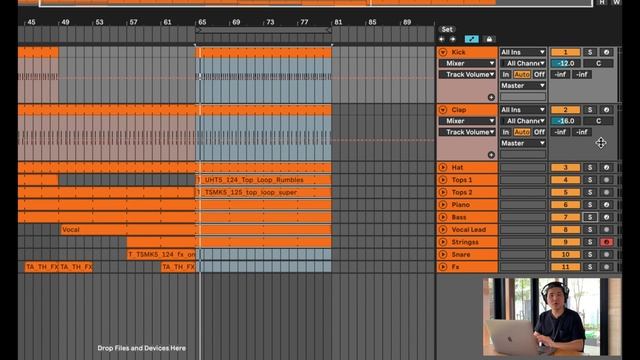Open Kick track All Ins input dropdown
This screenshot has width=640, height=360.
(523, 52)
